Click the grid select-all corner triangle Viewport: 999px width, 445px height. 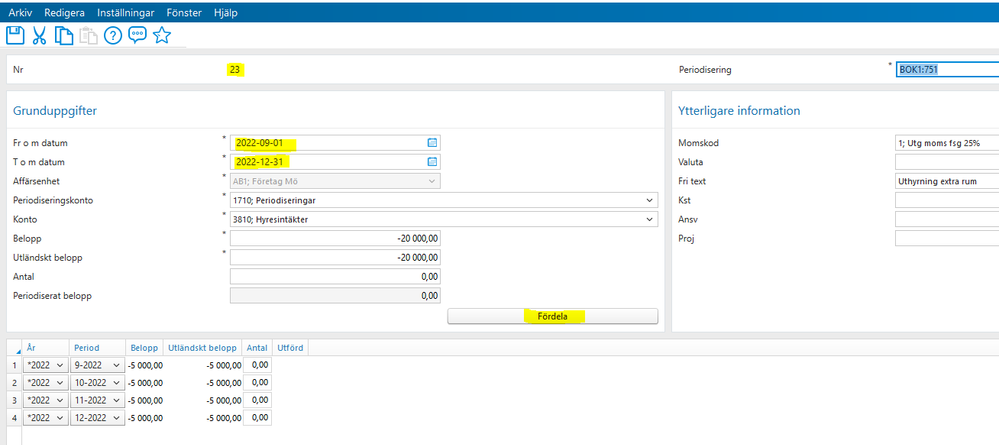tap(16, 350)
